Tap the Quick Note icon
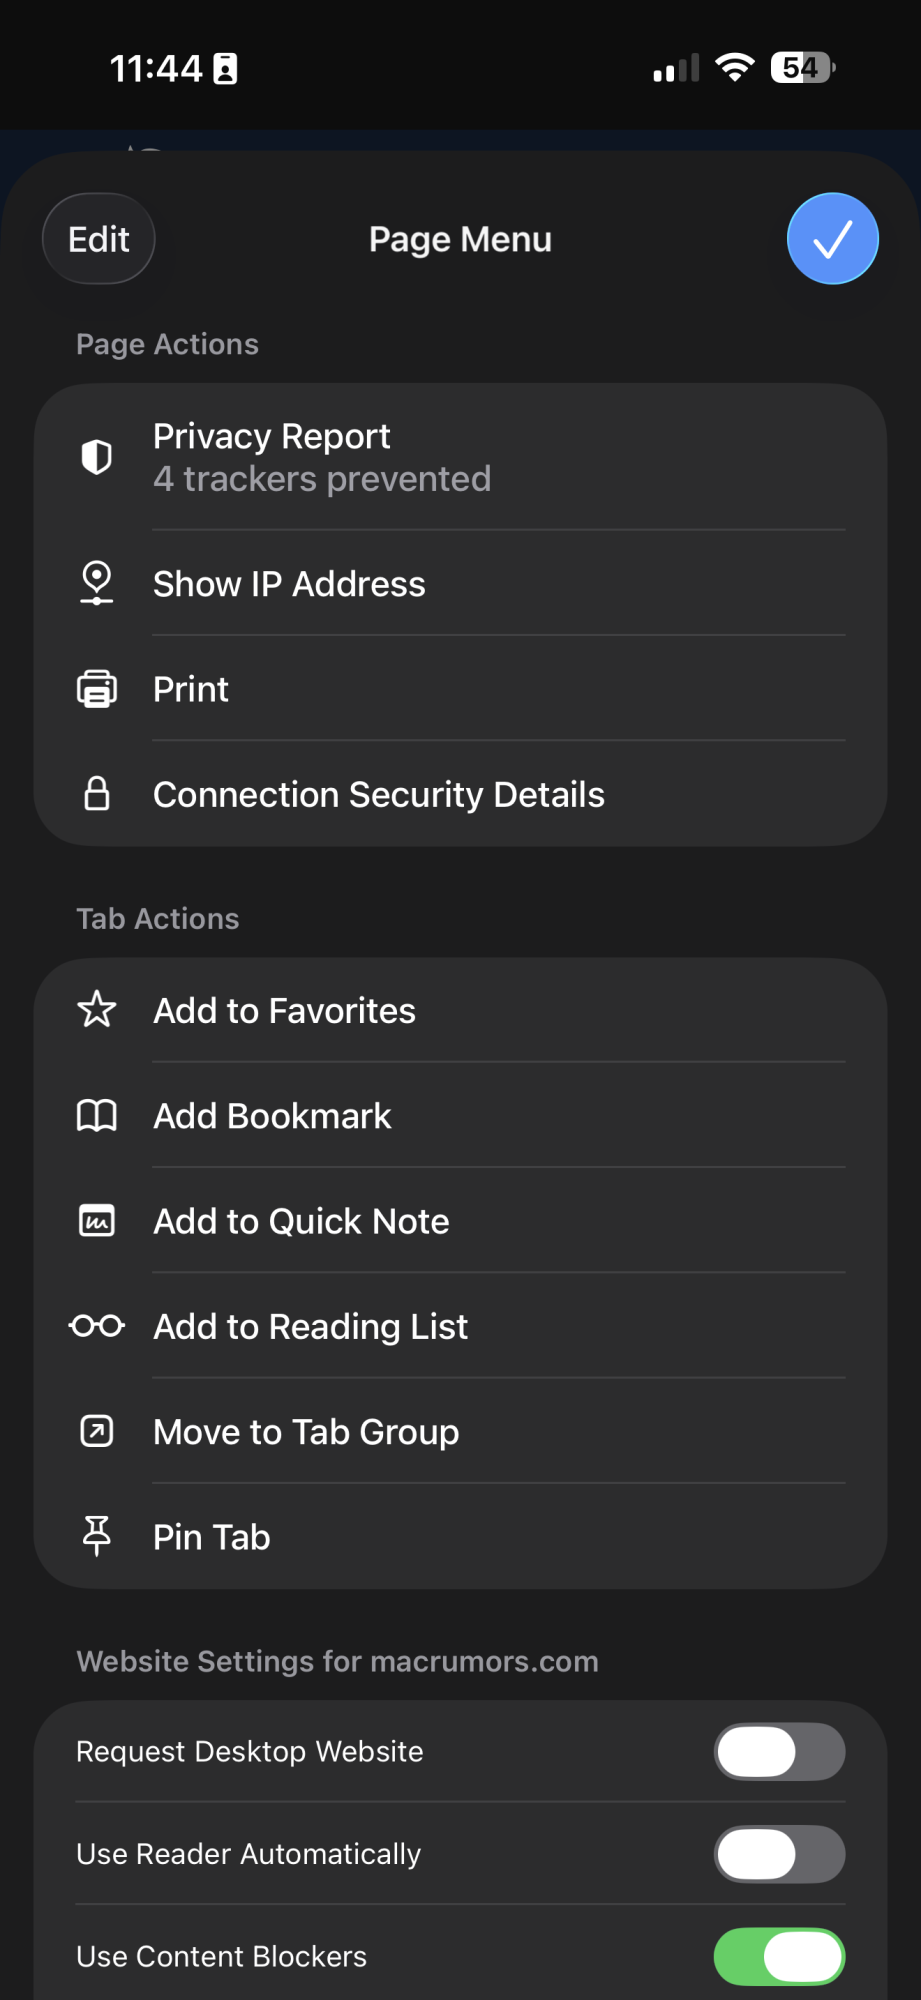 click(x=97, y=1221)
